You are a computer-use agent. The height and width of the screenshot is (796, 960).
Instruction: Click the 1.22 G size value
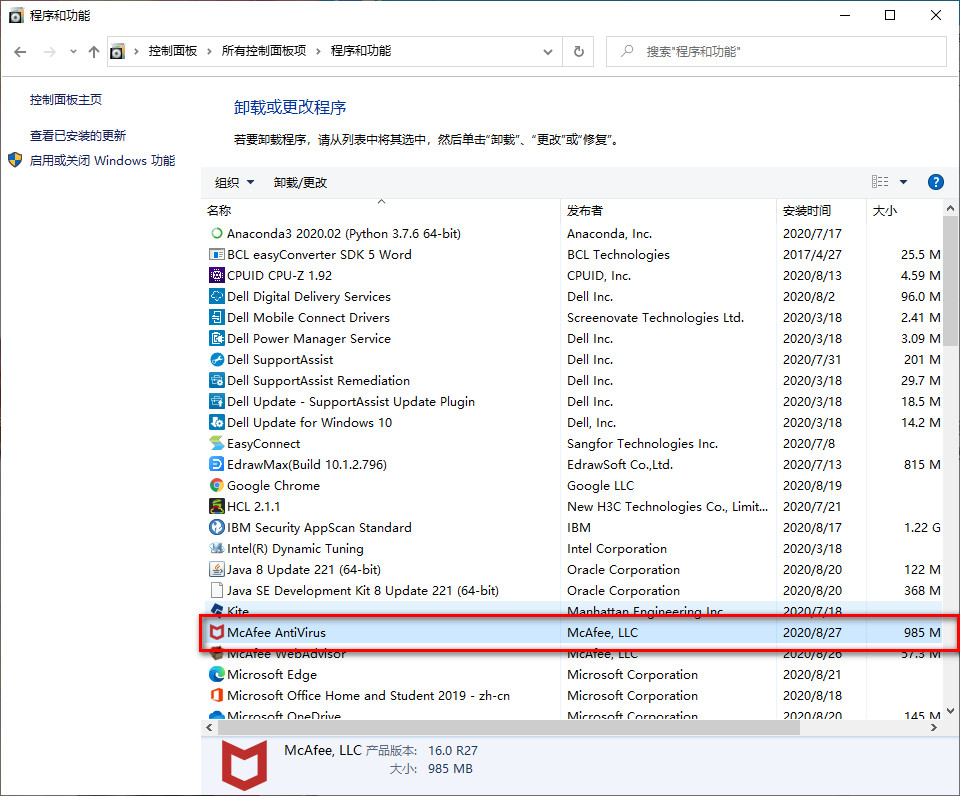922,527
